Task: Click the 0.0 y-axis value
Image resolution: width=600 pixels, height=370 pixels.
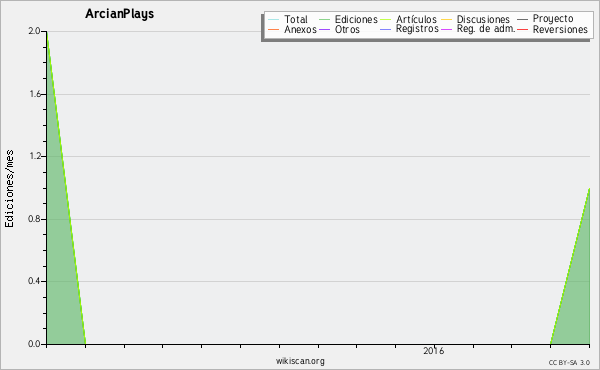Action: click(34, 344)
